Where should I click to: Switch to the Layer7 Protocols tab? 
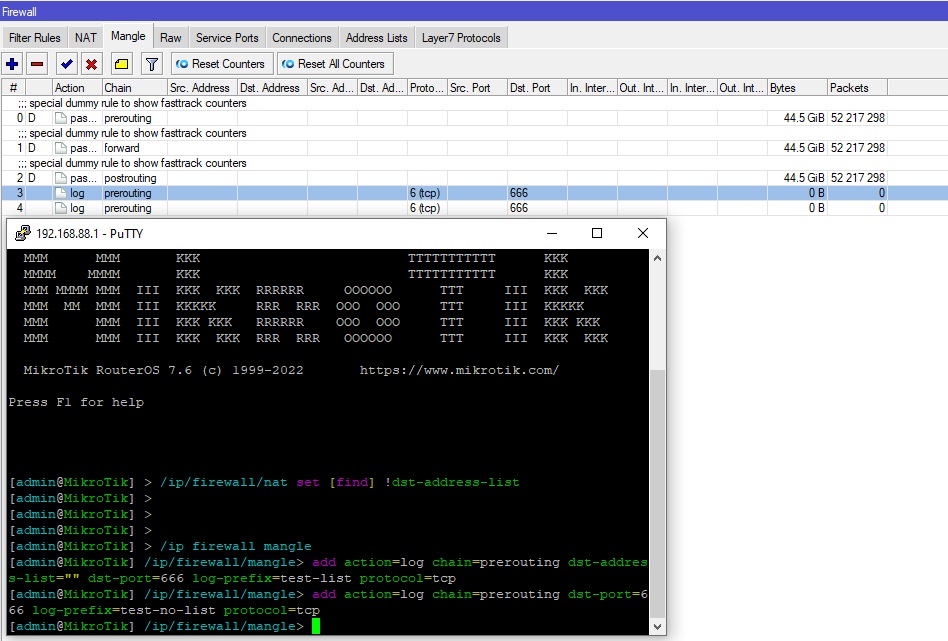click(461, 37)
